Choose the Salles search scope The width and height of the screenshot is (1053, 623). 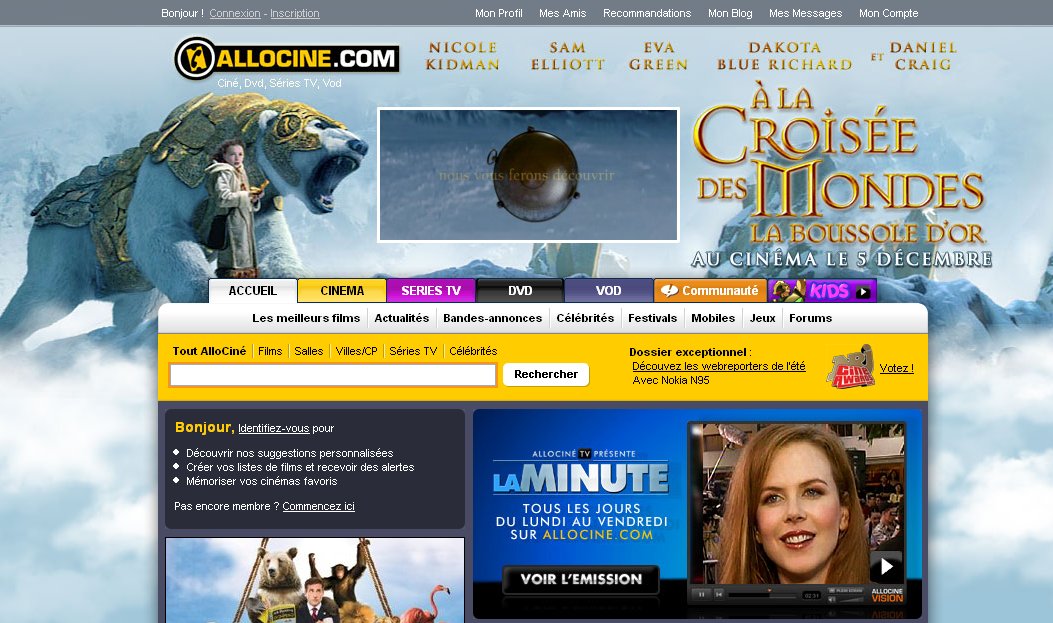(309, 351)
